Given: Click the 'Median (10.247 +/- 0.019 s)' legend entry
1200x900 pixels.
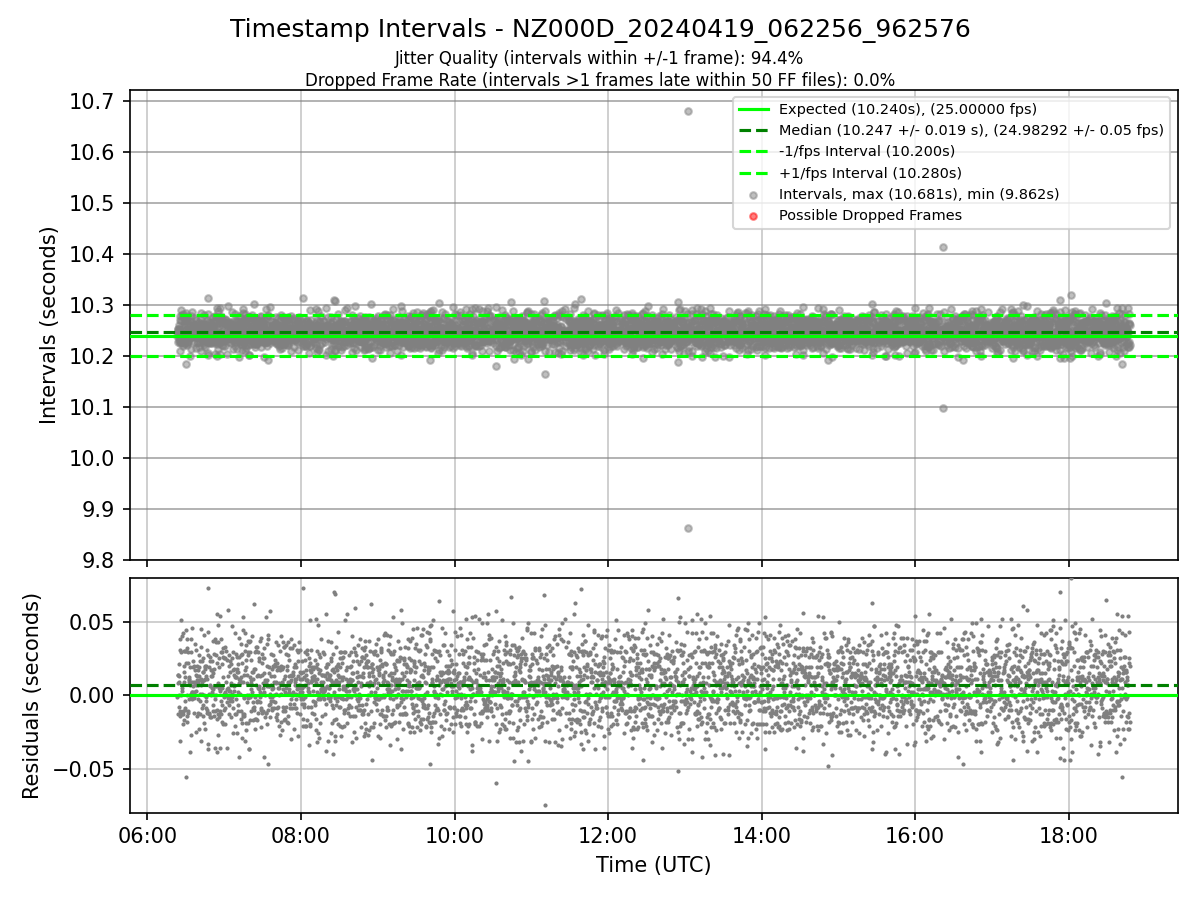Looking at the screenshot, I should pos(971,130).
